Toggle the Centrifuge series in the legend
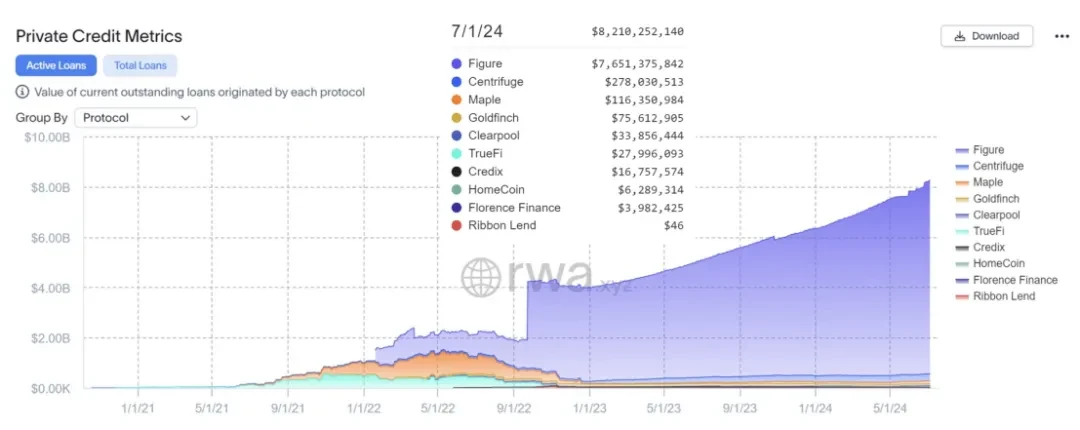 (997, 166)
